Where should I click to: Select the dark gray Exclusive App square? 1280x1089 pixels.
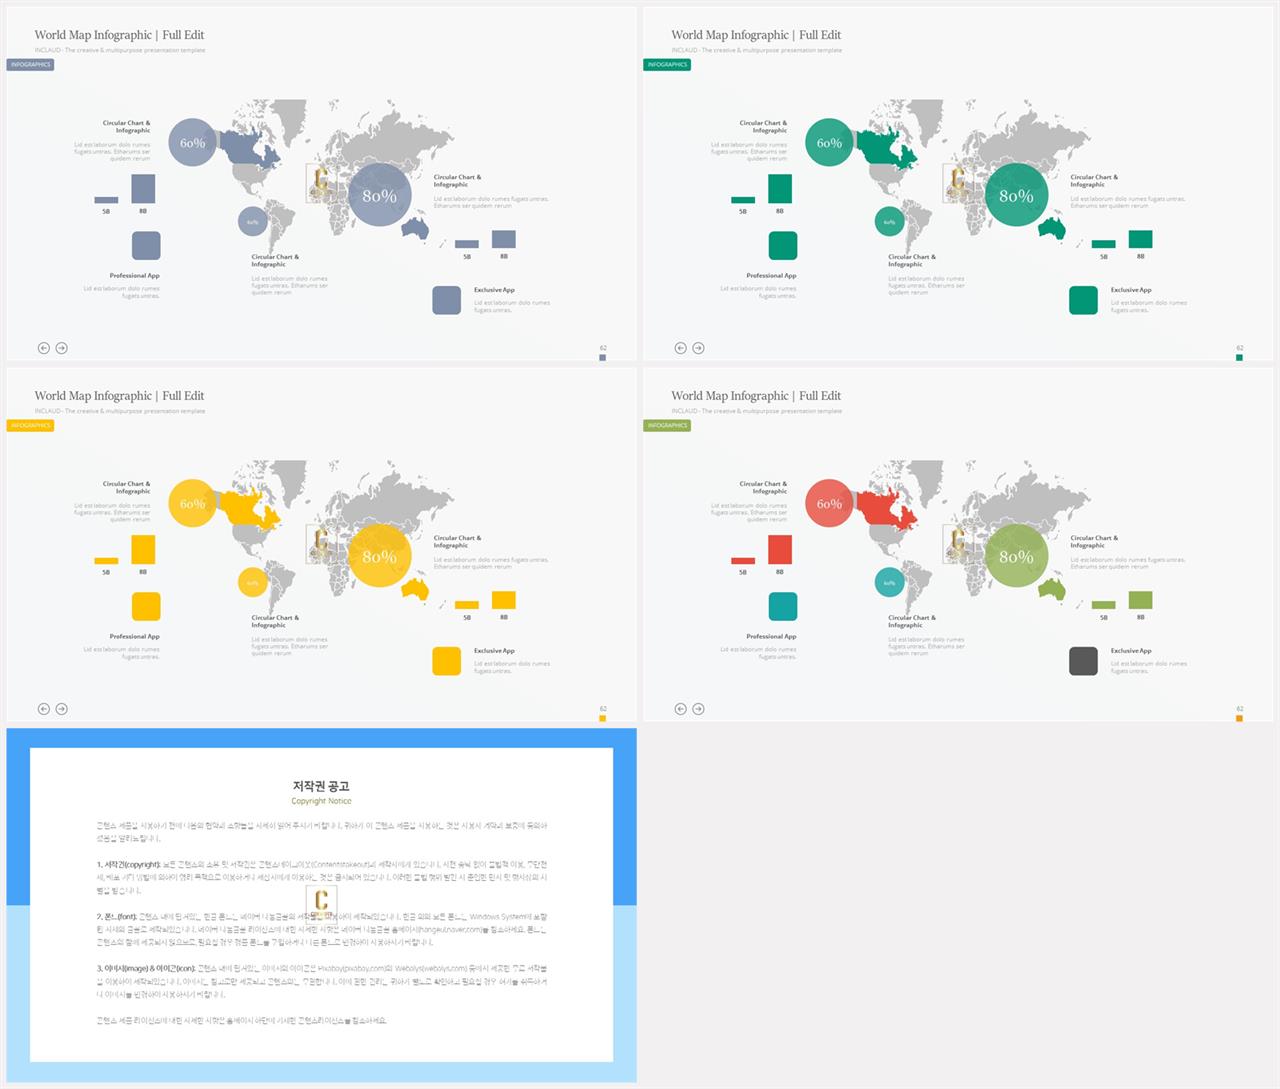coord(1084,661)
